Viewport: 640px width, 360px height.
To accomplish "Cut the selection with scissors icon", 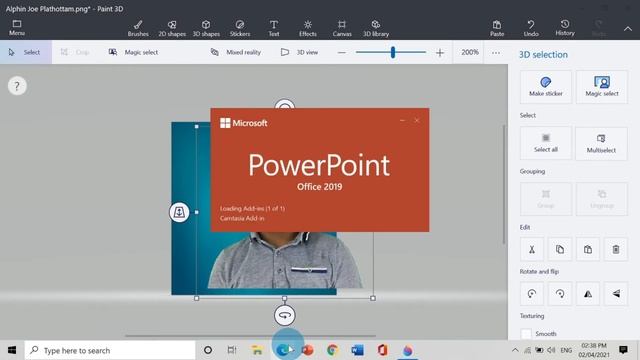I will tap(532, 249).
